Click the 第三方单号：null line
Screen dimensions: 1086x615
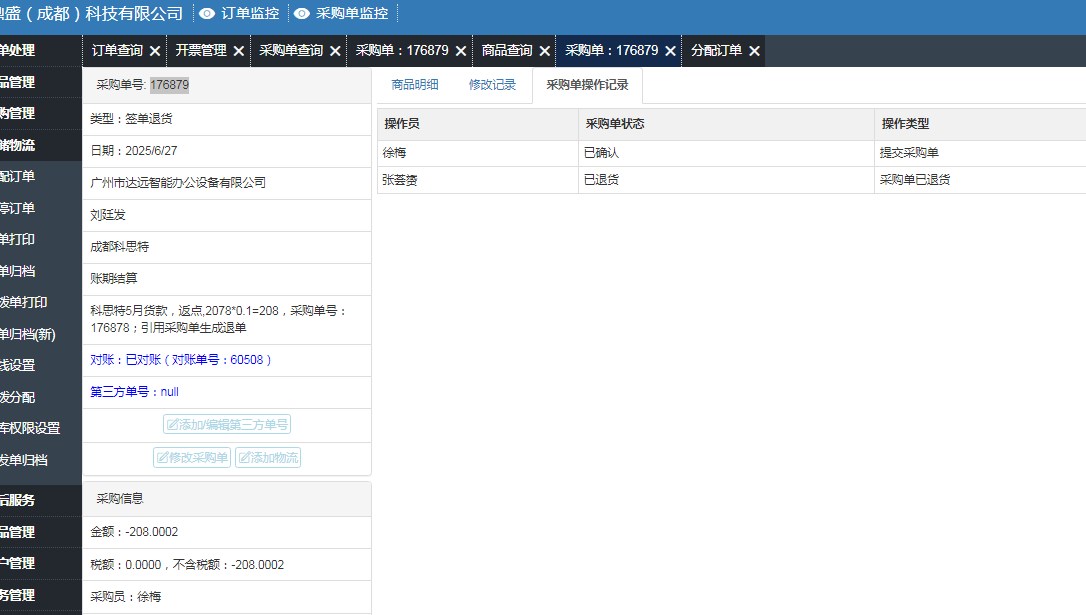134,392
